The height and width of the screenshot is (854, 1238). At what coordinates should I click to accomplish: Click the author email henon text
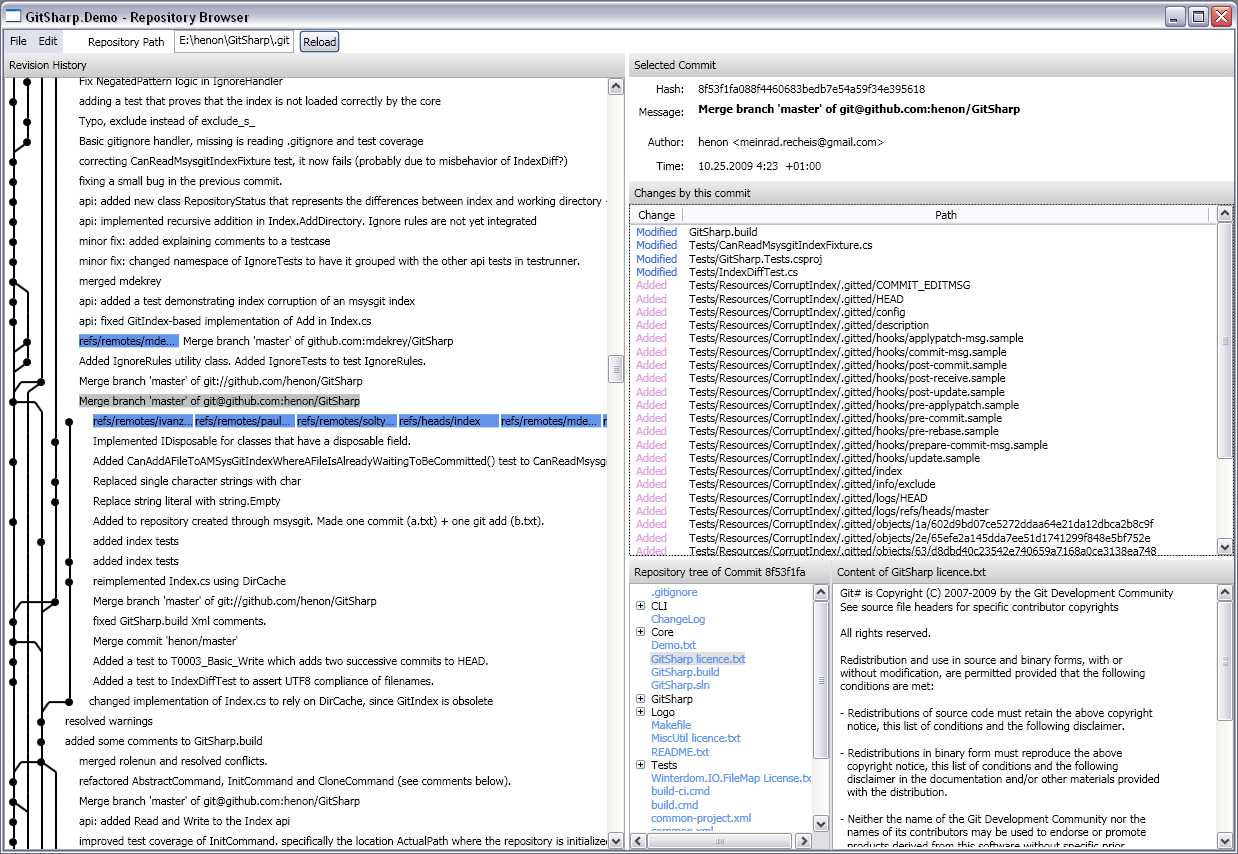click(791, 142)
